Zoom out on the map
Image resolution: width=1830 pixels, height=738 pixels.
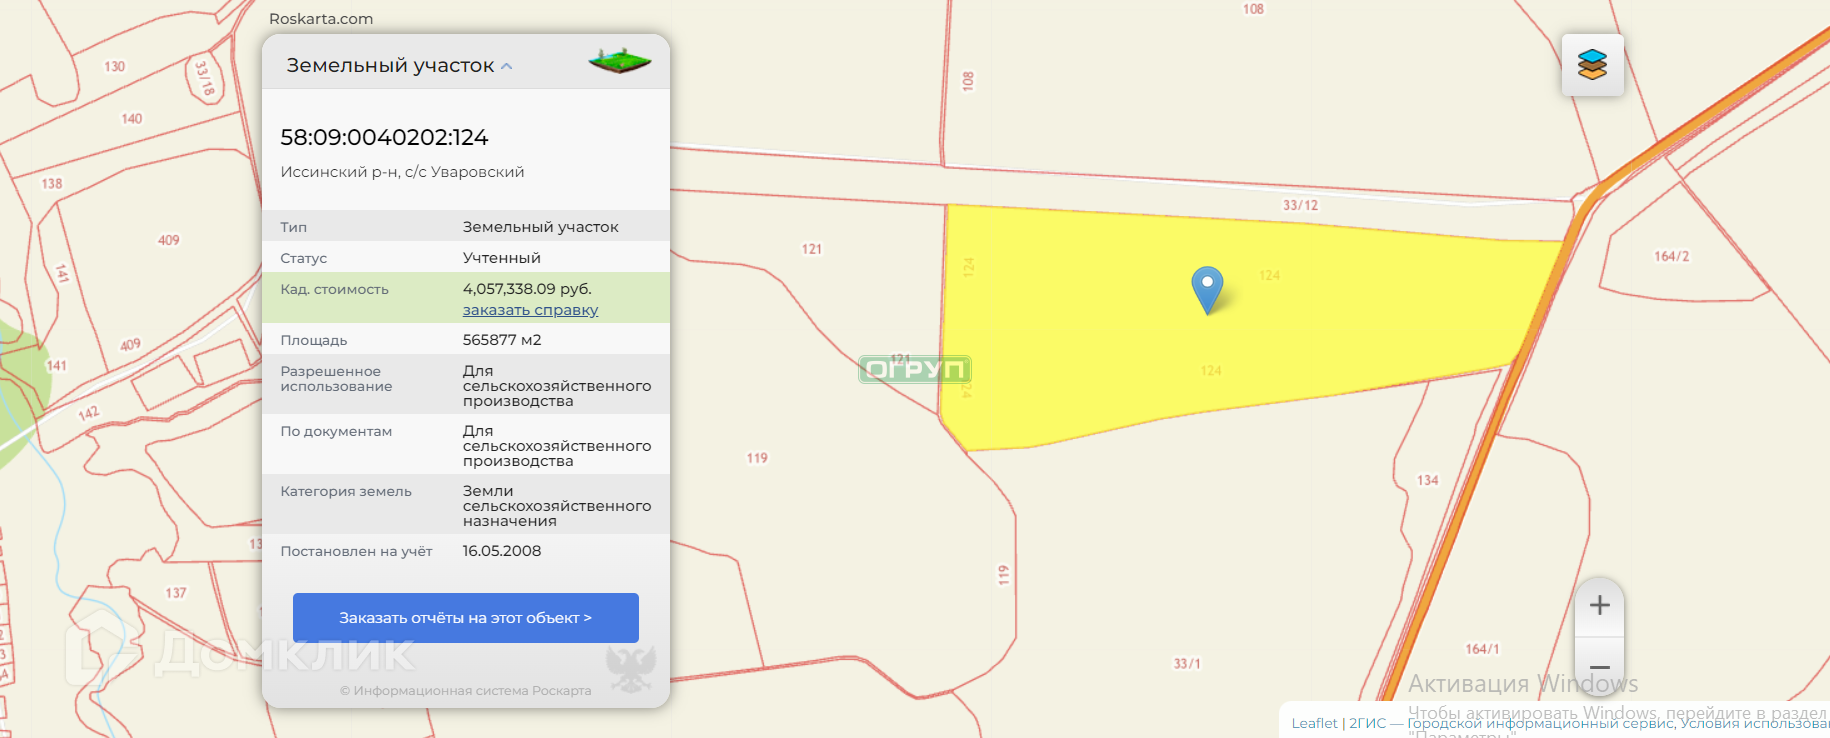(x=1599, y=667)
